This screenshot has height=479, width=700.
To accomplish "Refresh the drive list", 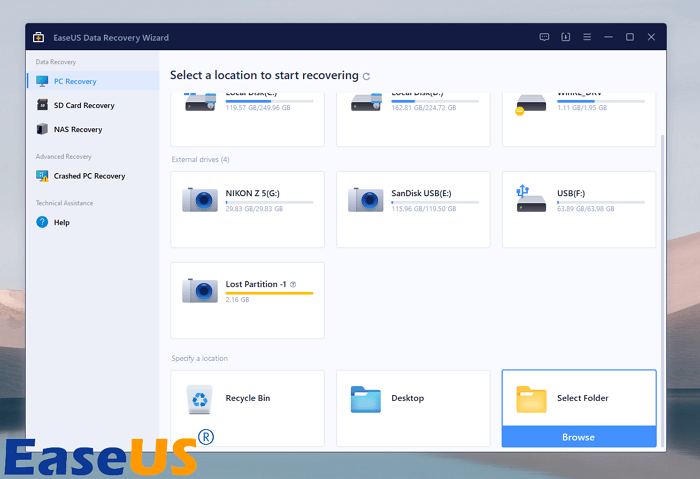I will [366, 76].
